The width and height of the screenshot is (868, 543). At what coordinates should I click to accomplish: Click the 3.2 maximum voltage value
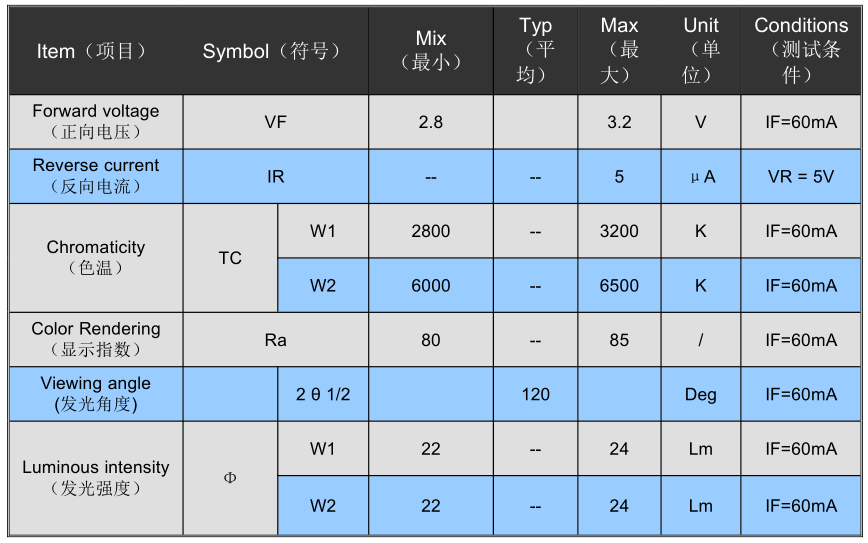619,122
